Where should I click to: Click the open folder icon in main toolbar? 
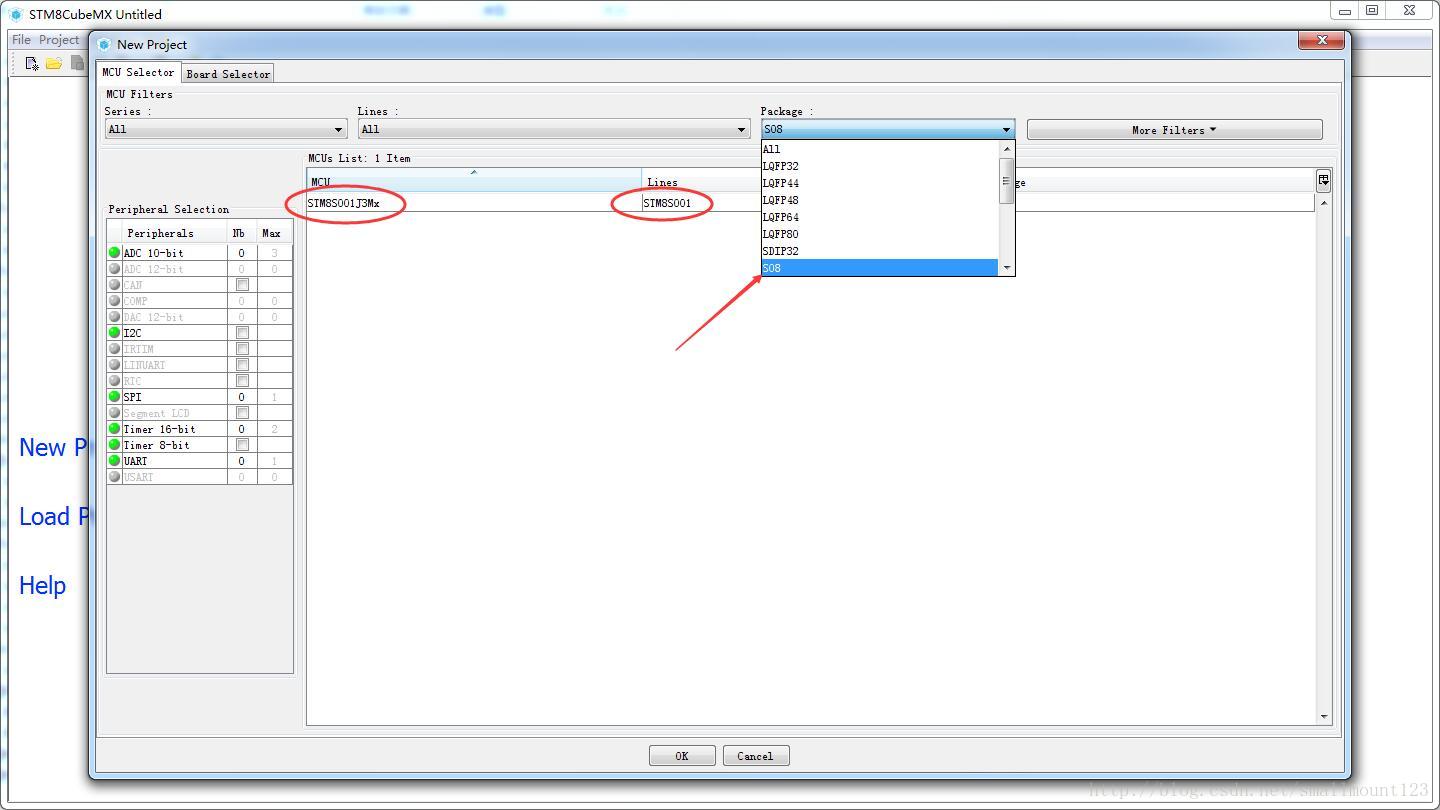click(x=54, y=63)
